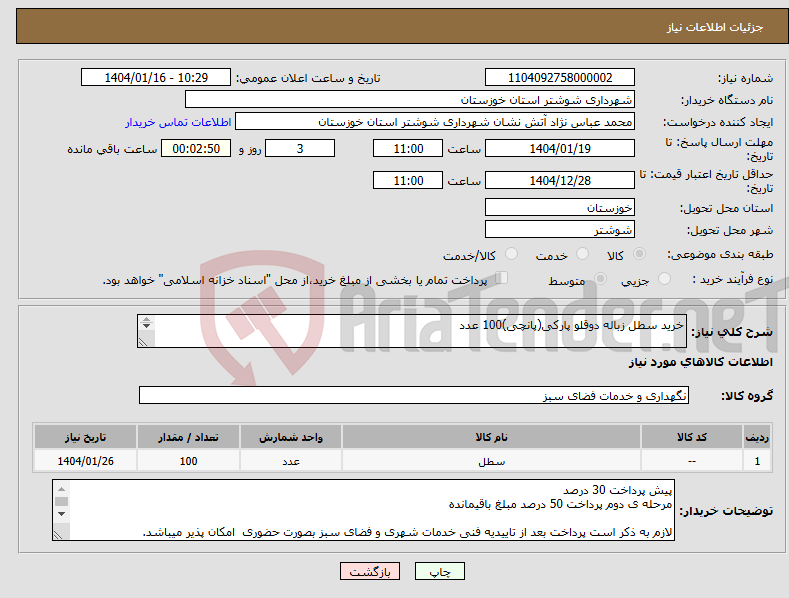Click the remaining time field 00:02:50
Screen dimensions: 789x598
point(196,148)
